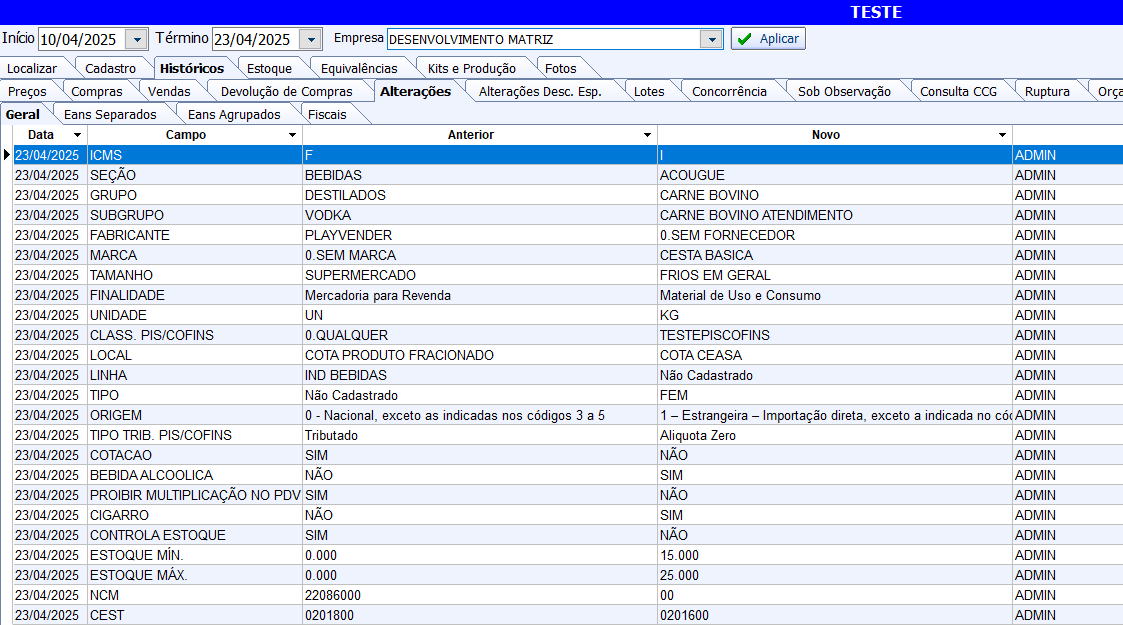
Task: Click into the Início date field
Action: [80, 40]
